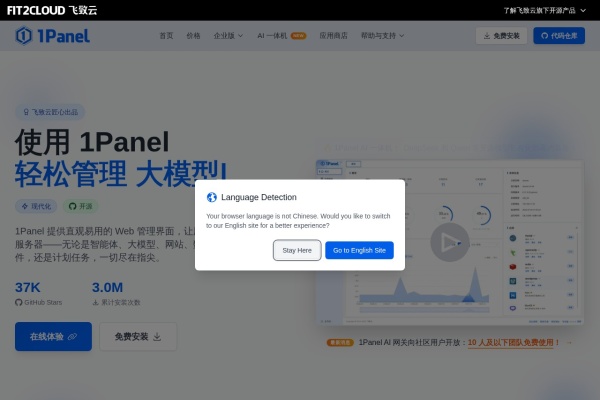Expand 了解飞致云旗下开源产品 dropdown
Image resolution: width=600 pixels, height=400 pixels.
point(545,10)
